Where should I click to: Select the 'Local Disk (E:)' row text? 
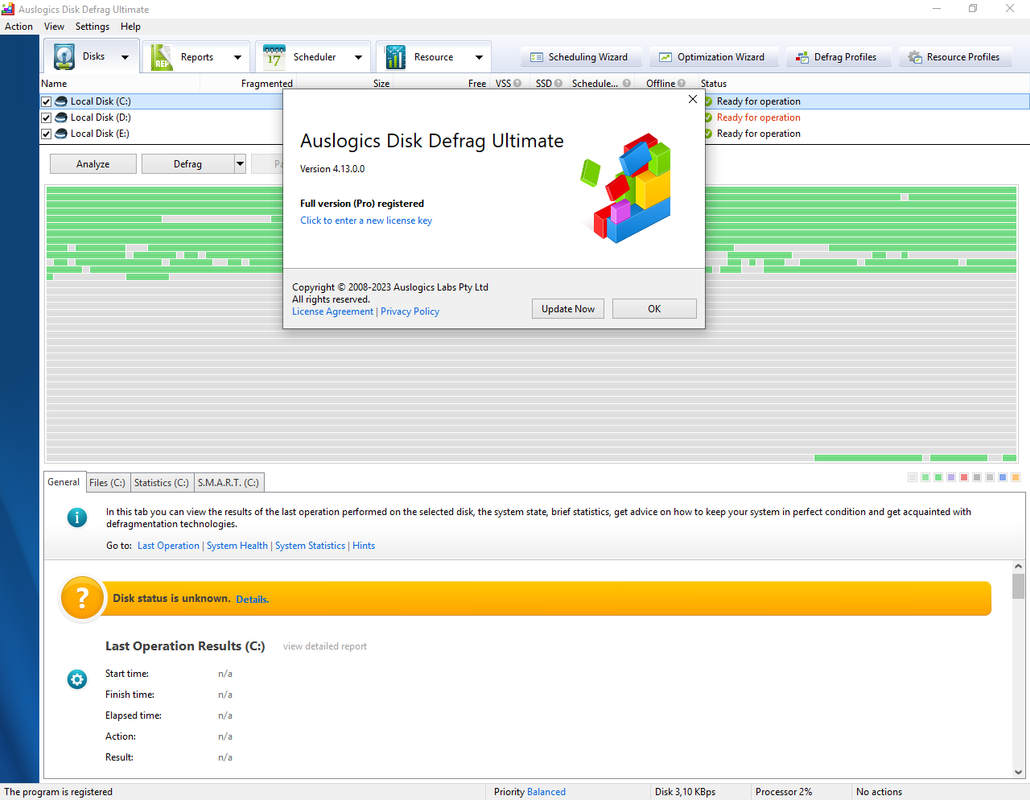[x=100, y=133]
